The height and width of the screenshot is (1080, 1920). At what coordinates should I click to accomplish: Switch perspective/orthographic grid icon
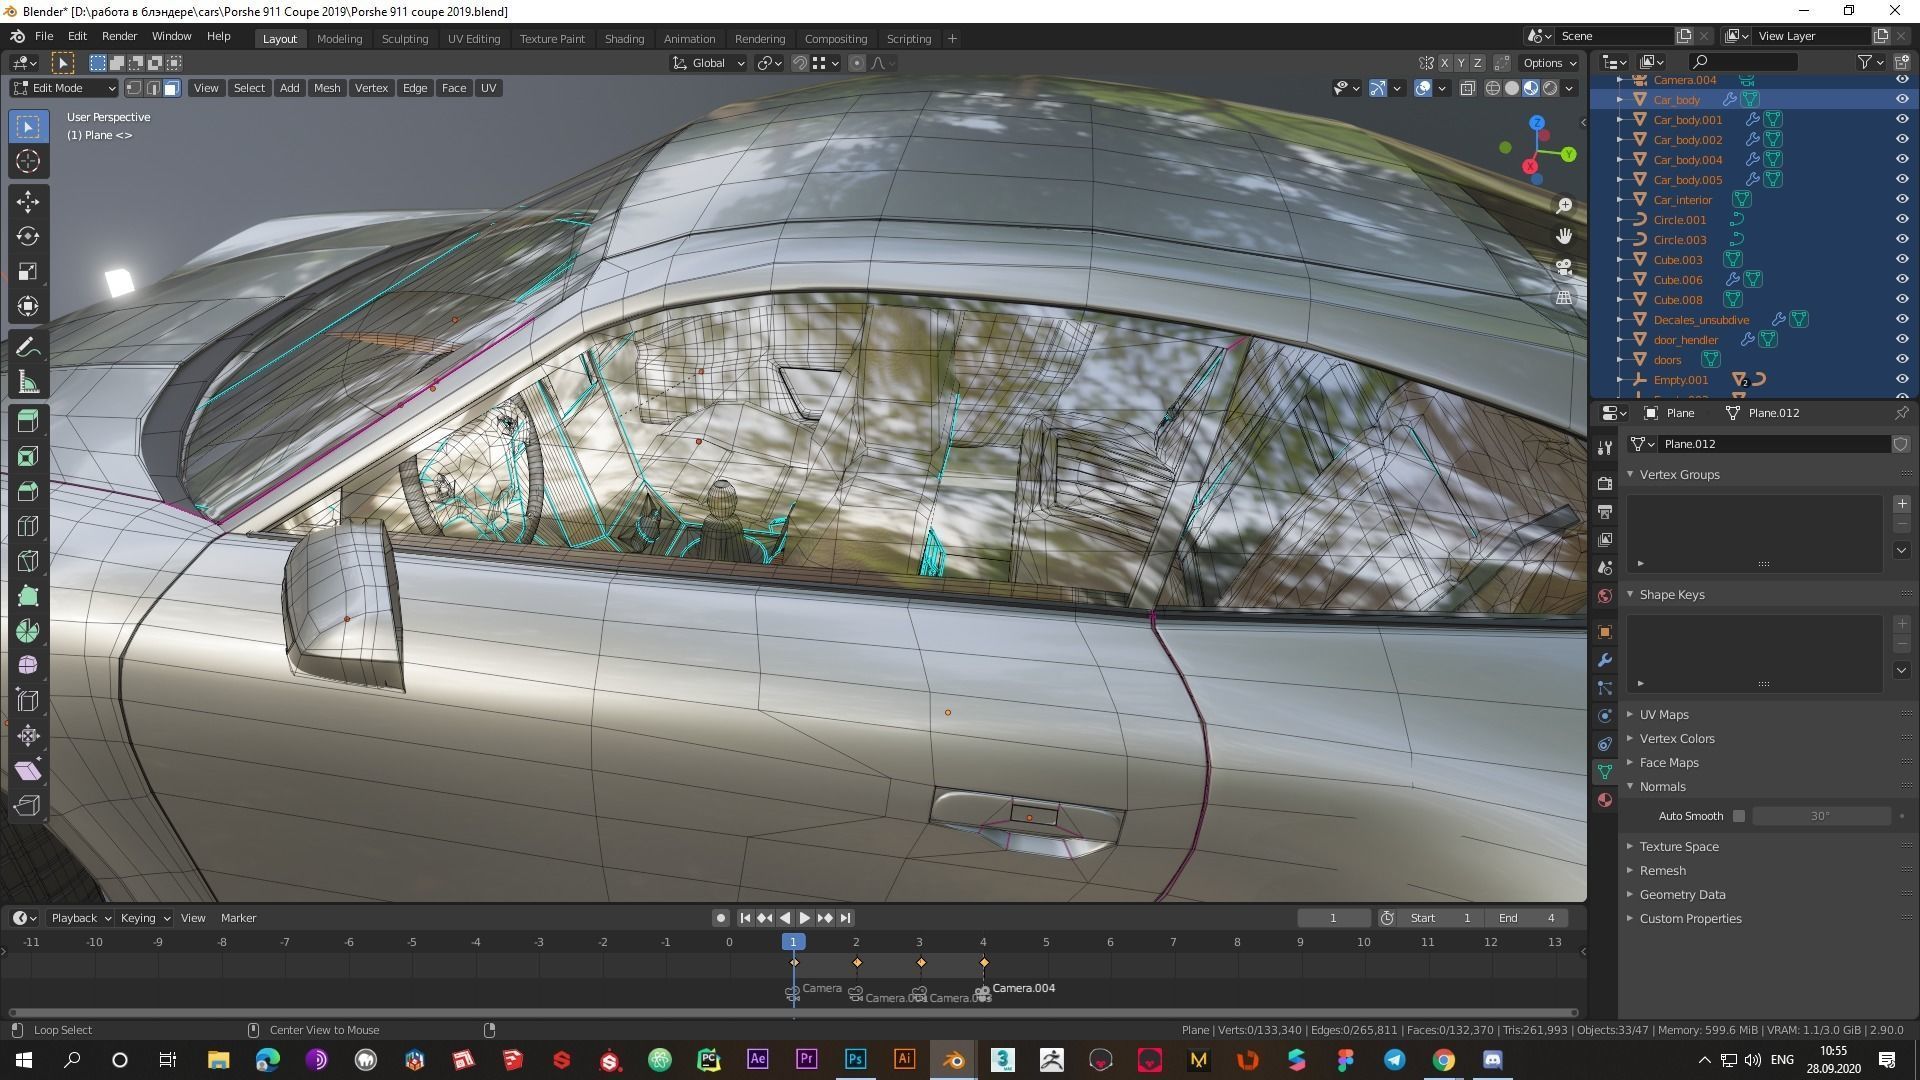tap(1564, 298)
